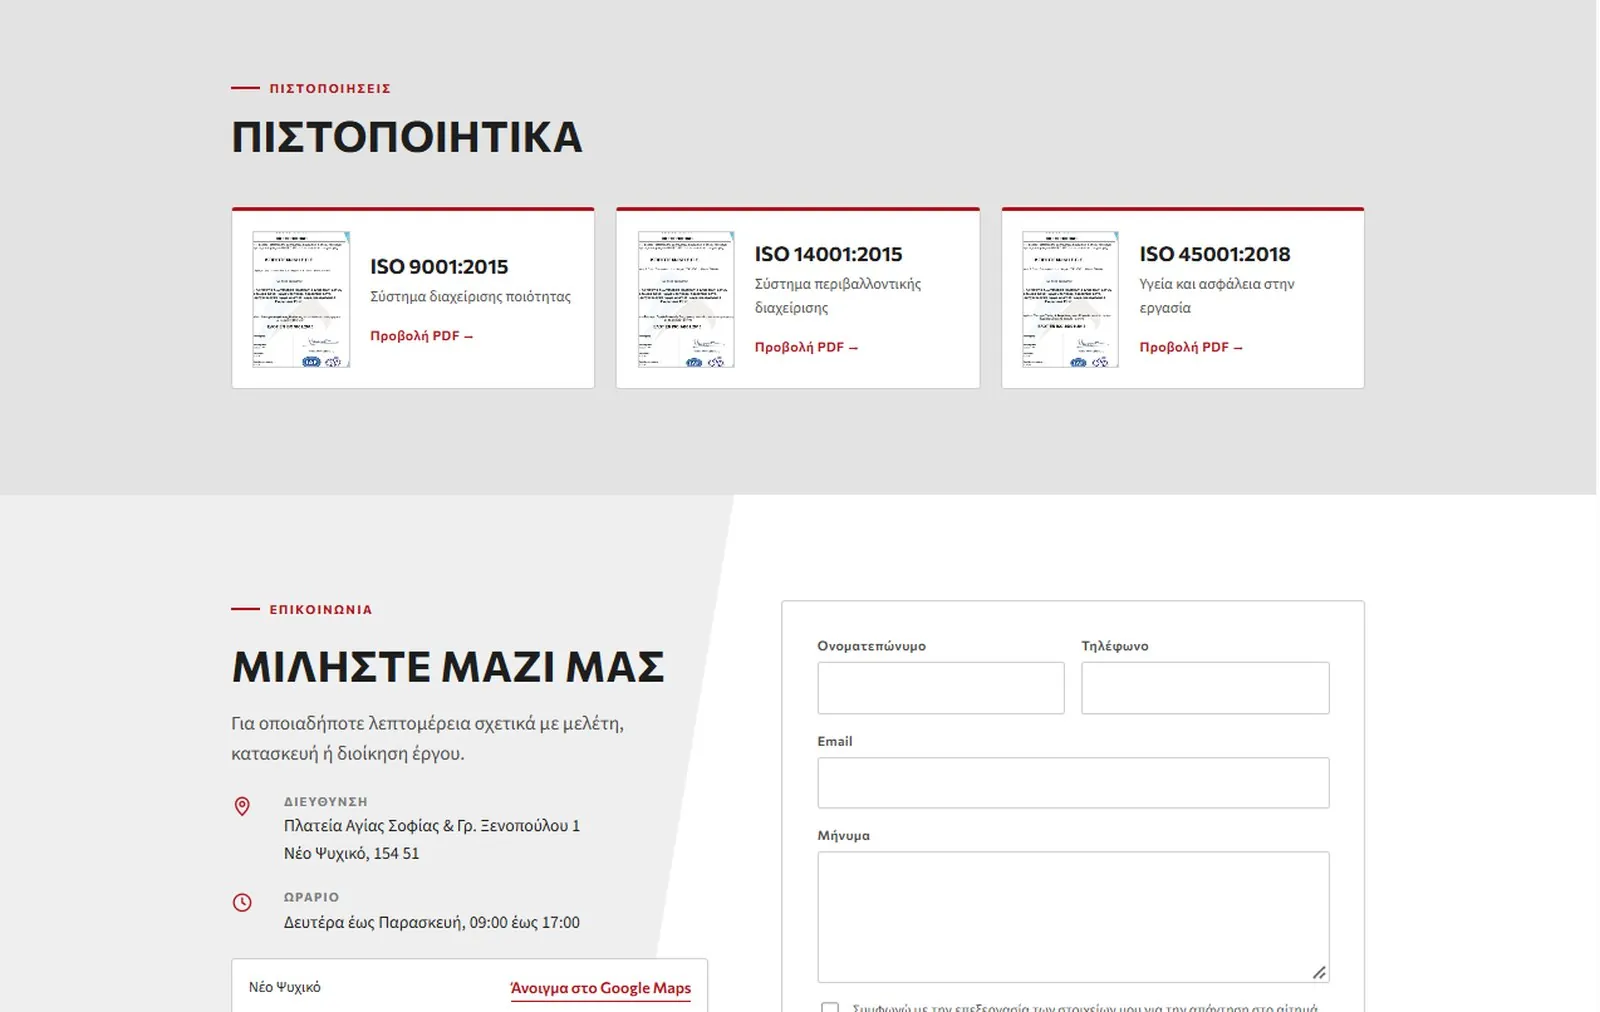View PDF link for ISO 14001:2015

point(806,347)
